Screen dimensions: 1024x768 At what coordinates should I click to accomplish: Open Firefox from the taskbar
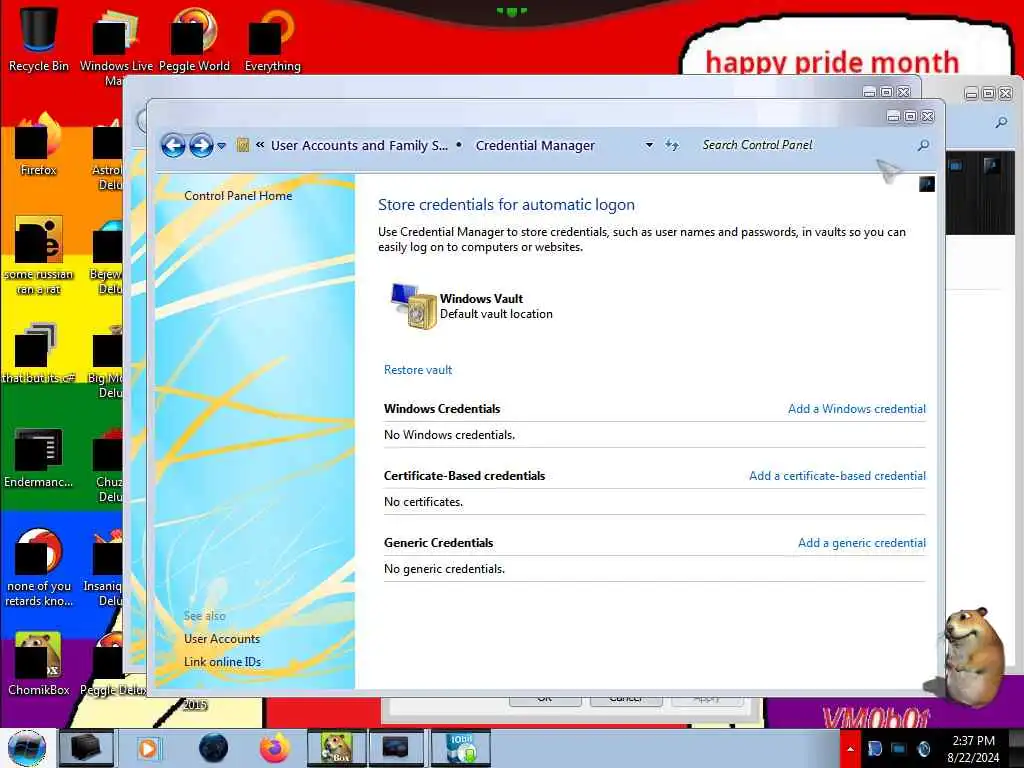pos(275,748)
